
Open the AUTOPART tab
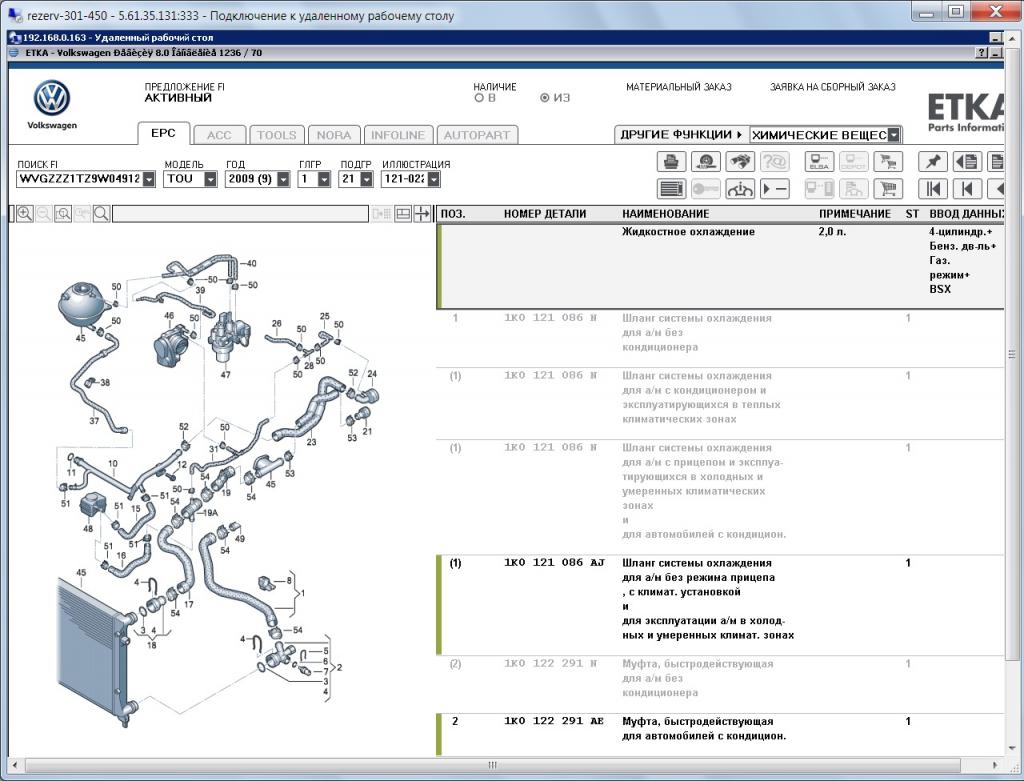477,135
